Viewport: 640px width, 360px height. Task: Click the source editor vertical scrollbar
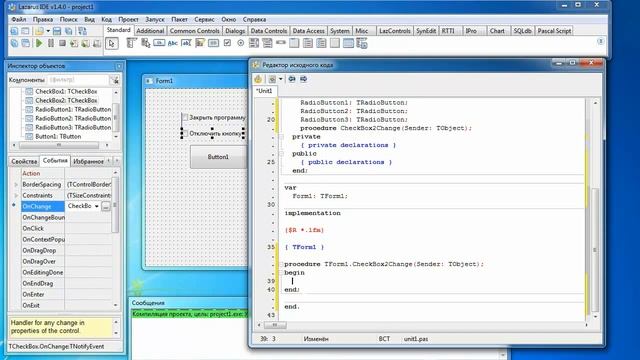coord(595,210)
